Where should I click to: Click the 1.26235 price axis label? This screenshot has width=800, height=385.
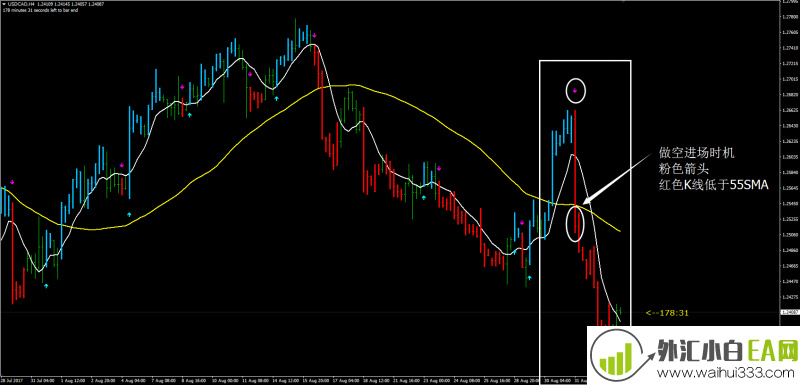point(790,141)
